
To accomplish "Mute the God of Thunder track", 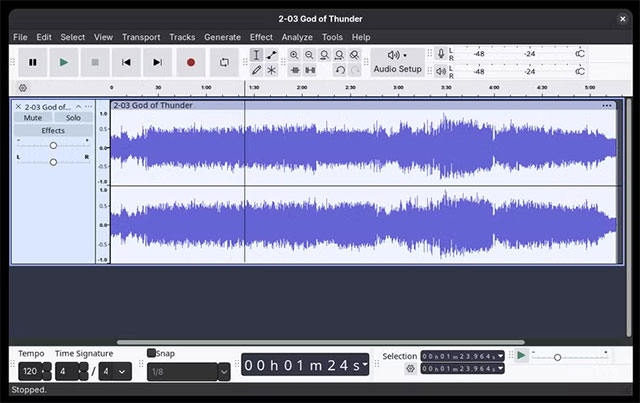I will 33,118.
